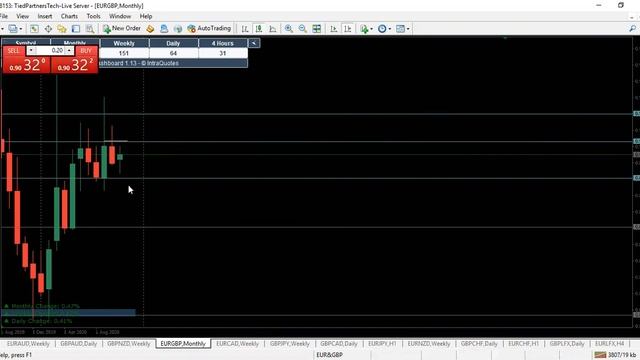Click the connection status 3807/19 kb

(616, 355)
